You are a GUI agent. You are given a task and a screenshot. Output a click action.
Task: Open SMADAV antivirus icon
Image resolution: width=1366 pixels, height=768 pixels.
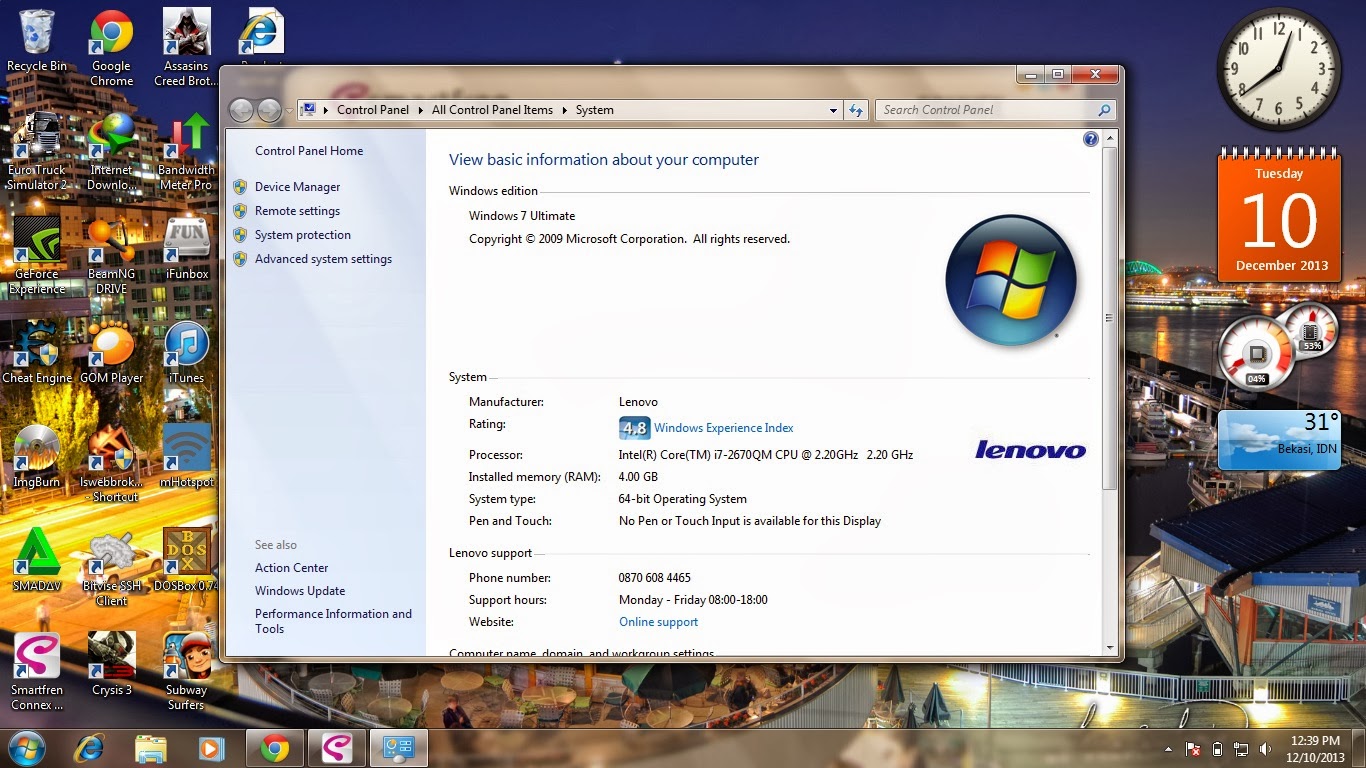(37, 560)
